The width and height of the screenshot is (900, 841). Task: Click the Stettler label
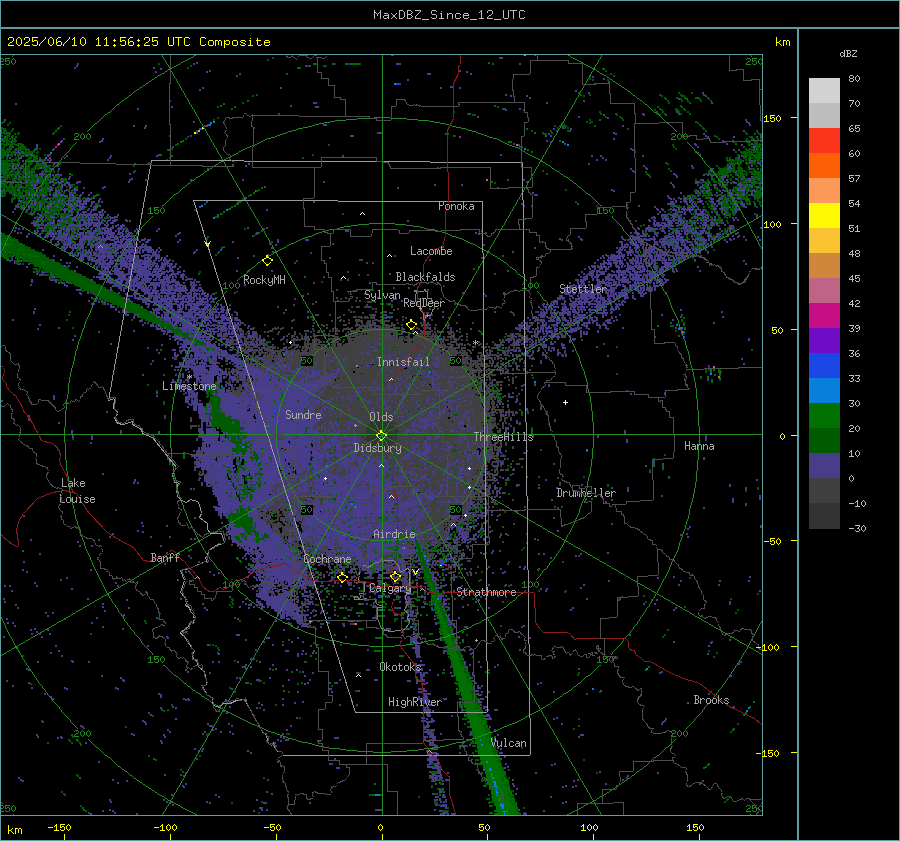tap(583, 289)
